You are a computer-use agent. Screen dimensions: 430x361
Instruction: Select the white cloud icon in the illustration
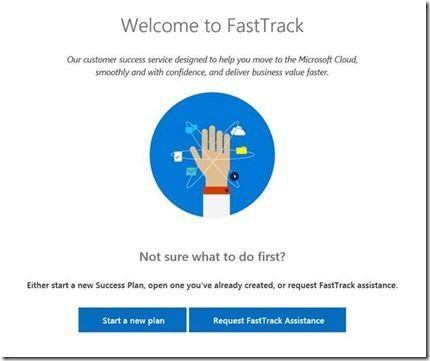click(238, 131)
